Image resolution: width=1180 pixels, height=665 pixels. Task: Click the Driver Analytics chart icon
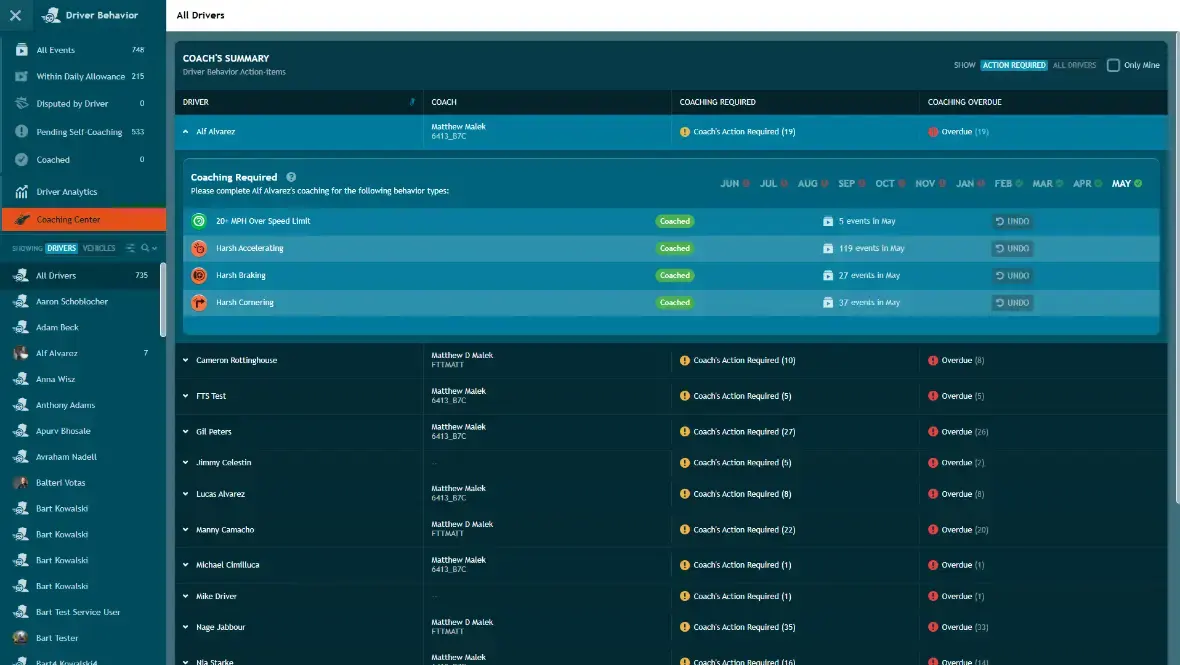21,192
